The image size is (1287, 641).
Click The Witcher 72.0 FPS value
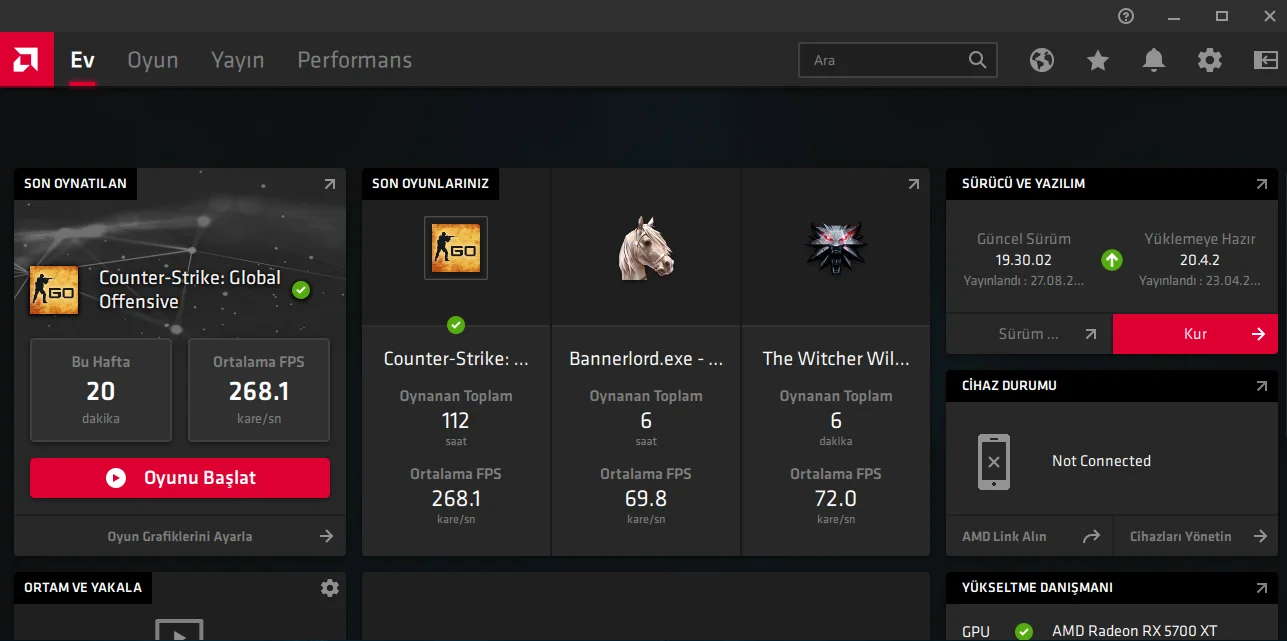click(x=836, y=498)
